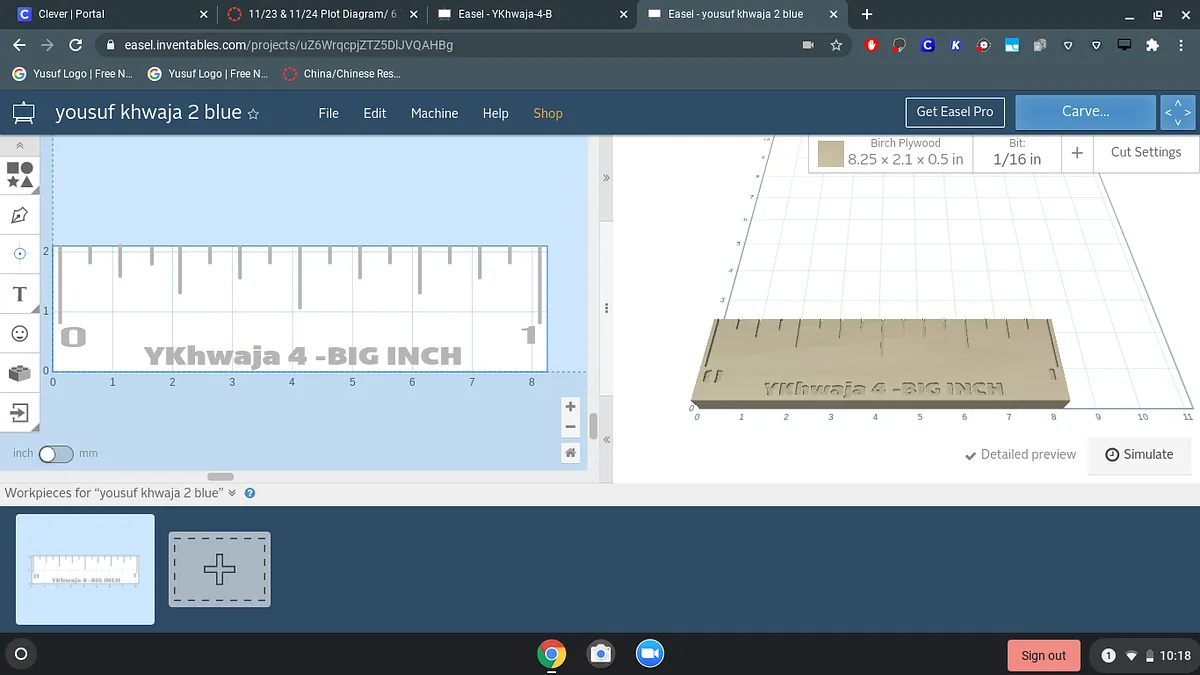Open machine jog arrows control
The image size is (1200, 675).
click(x=1178, y=112)
